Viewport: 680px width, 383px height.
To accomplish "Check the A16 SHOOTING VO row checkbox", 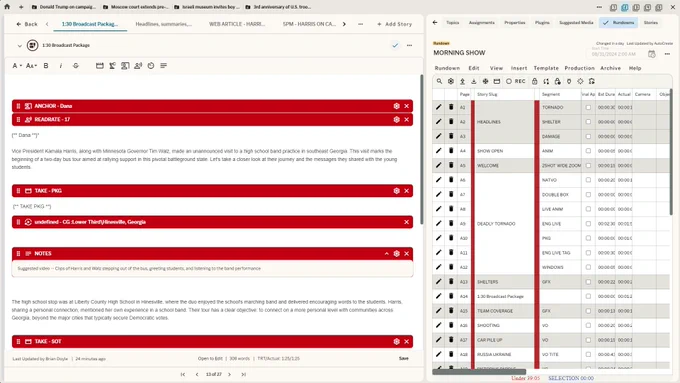I will pyautogui.click(x=588, y=325).
